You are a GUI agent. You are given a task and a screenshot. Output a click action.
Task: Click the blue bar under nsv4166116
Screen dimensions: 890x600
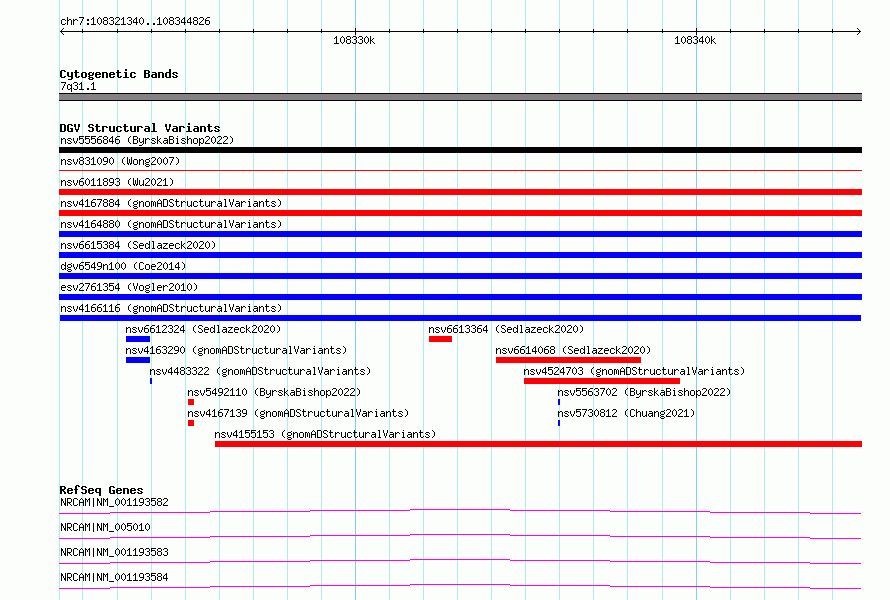460,318
